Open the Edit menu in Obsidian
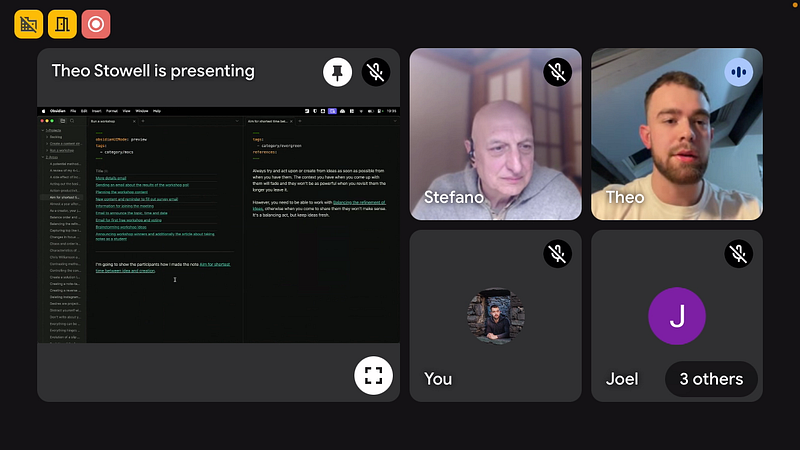Image resolution: width=800 pixels, height=450 pixels. click(84, 111)
